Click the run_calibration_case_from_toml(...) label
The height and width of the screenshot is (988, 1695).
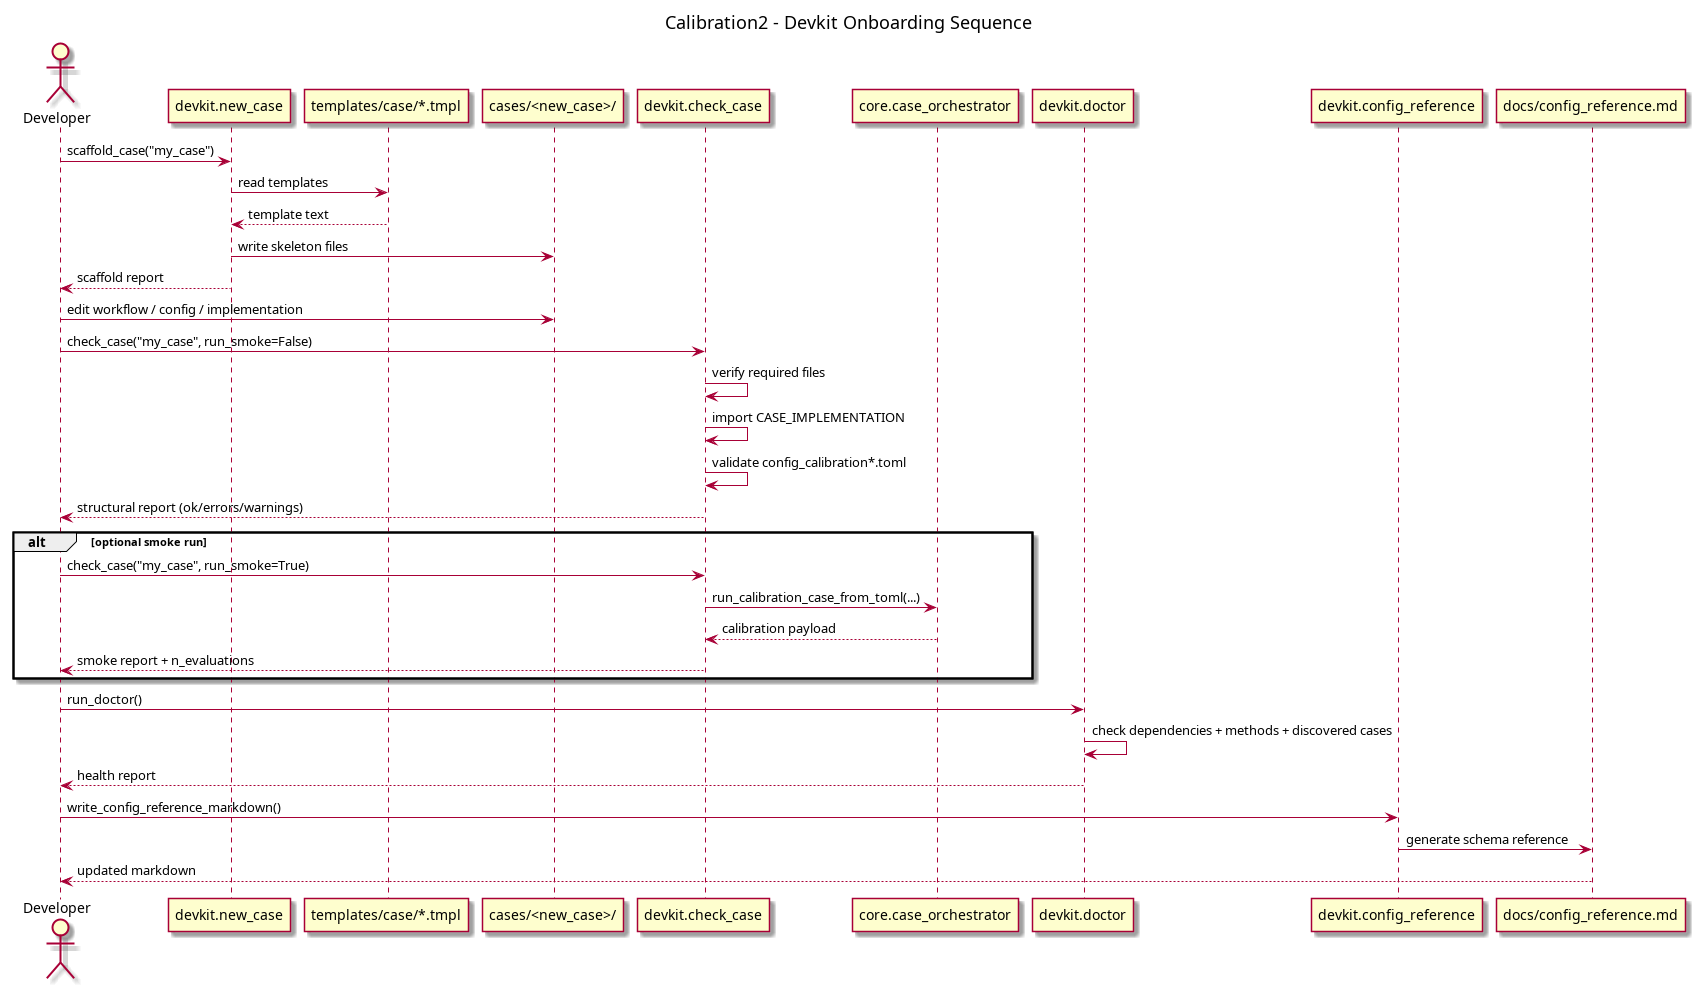pos(816,598)
